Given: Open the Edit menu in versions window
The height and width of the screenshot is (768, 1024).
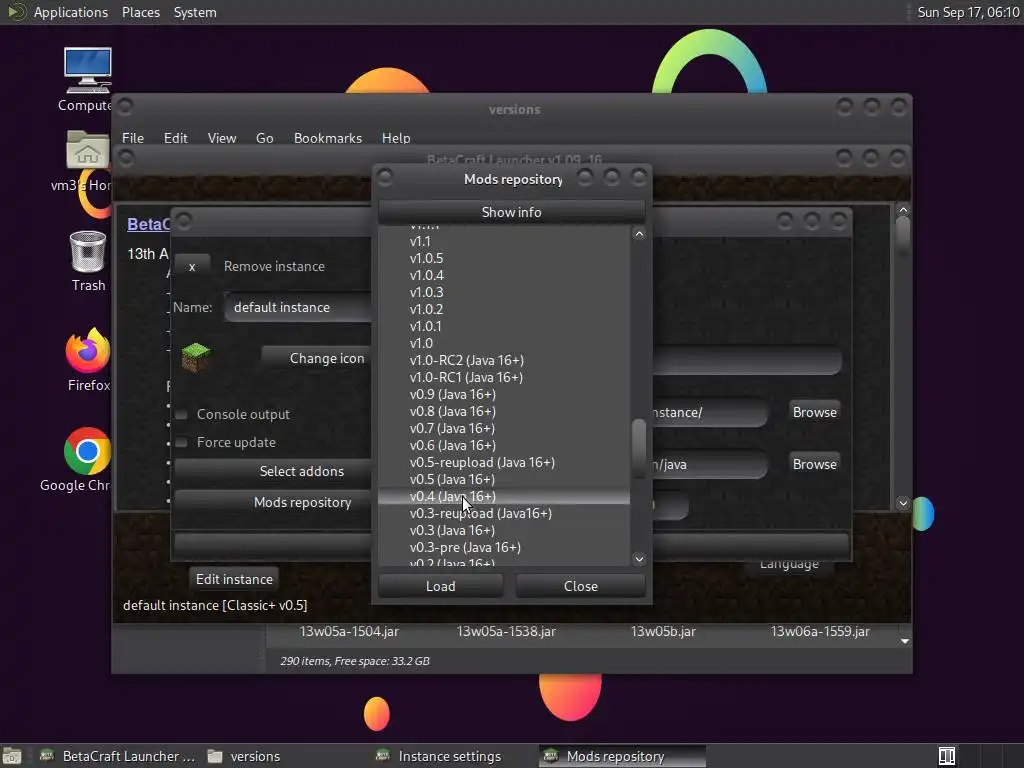Looking at the screenshot, I should 175,138.
